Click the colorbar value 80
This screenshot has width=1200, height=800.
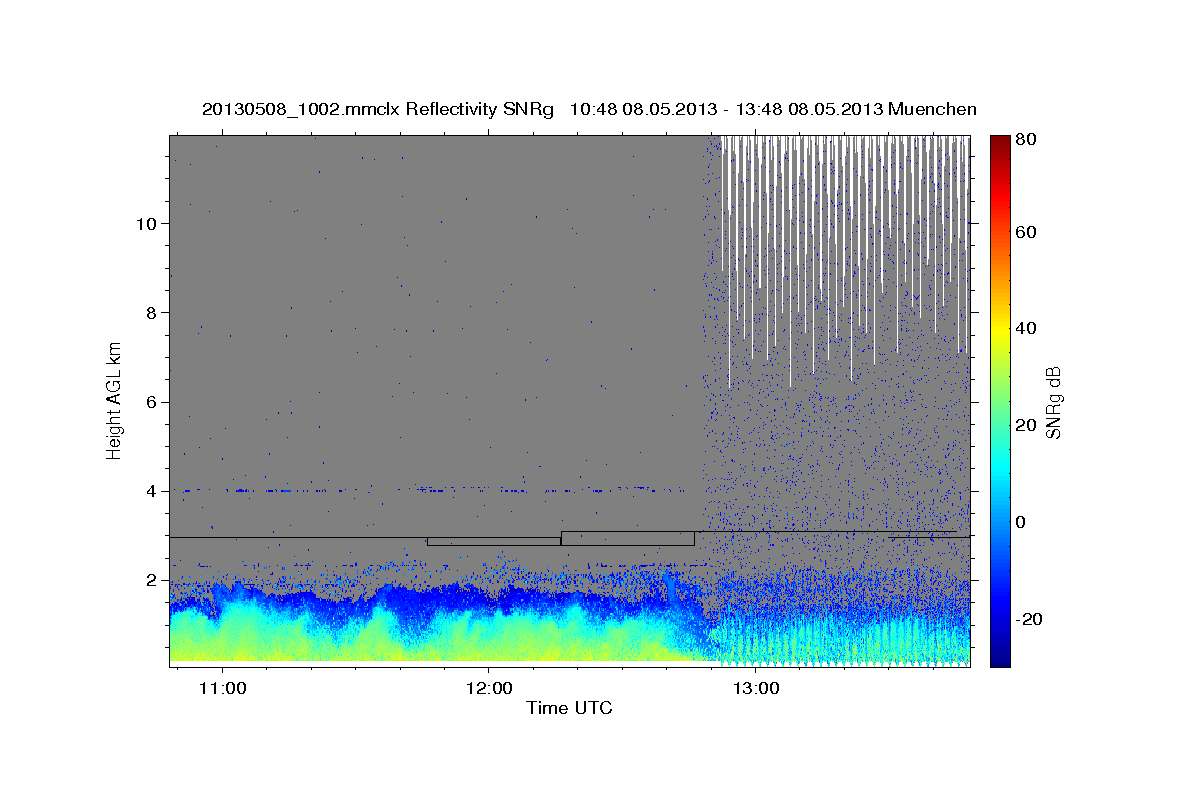1025,140
